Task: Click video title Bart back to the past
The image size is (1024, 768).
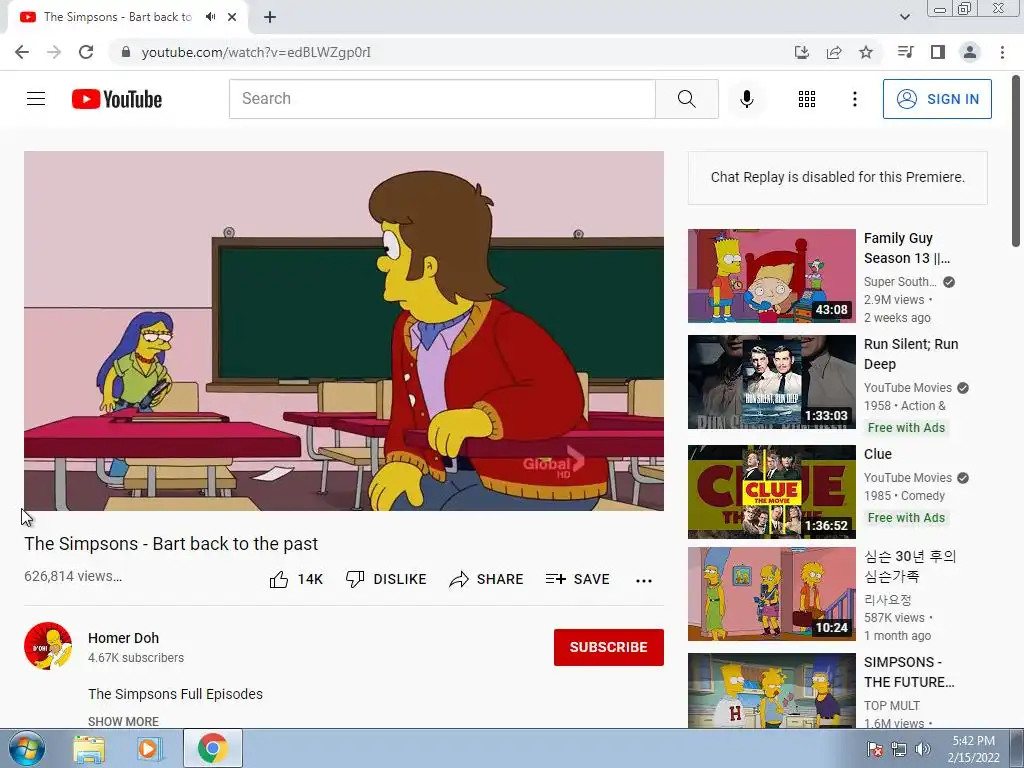Action: click(x=171, y=544)
